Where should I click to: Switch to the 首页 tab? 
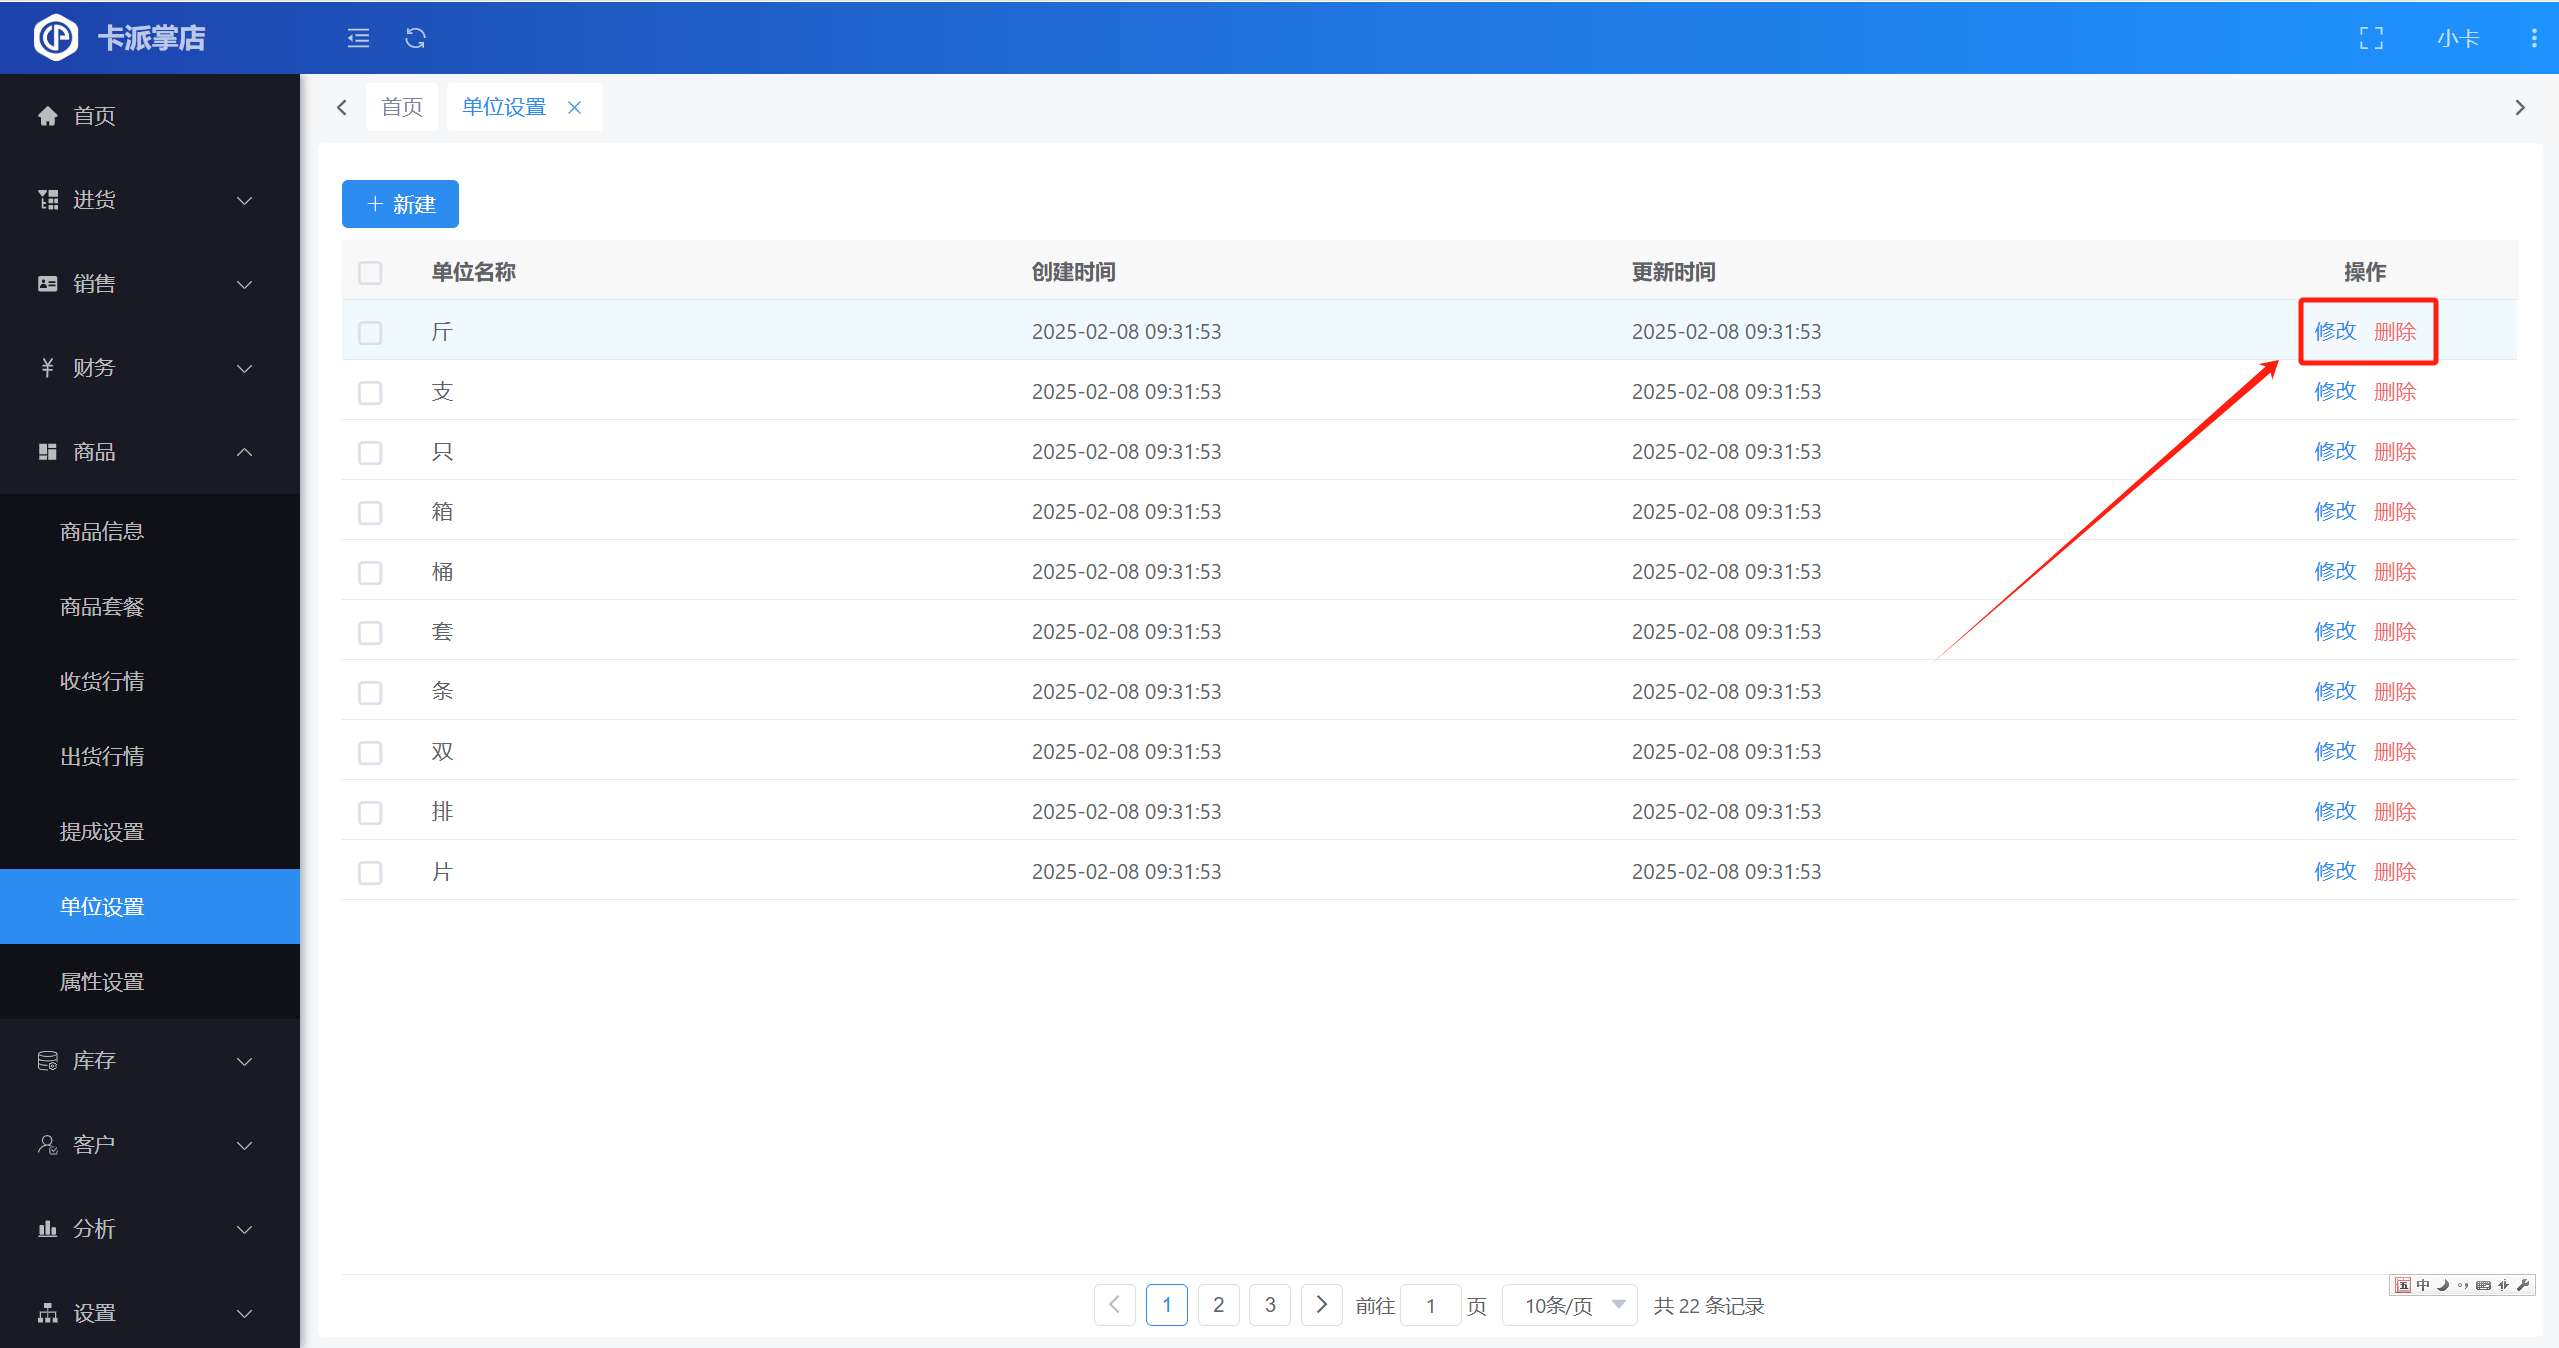[x=402, y=107]
